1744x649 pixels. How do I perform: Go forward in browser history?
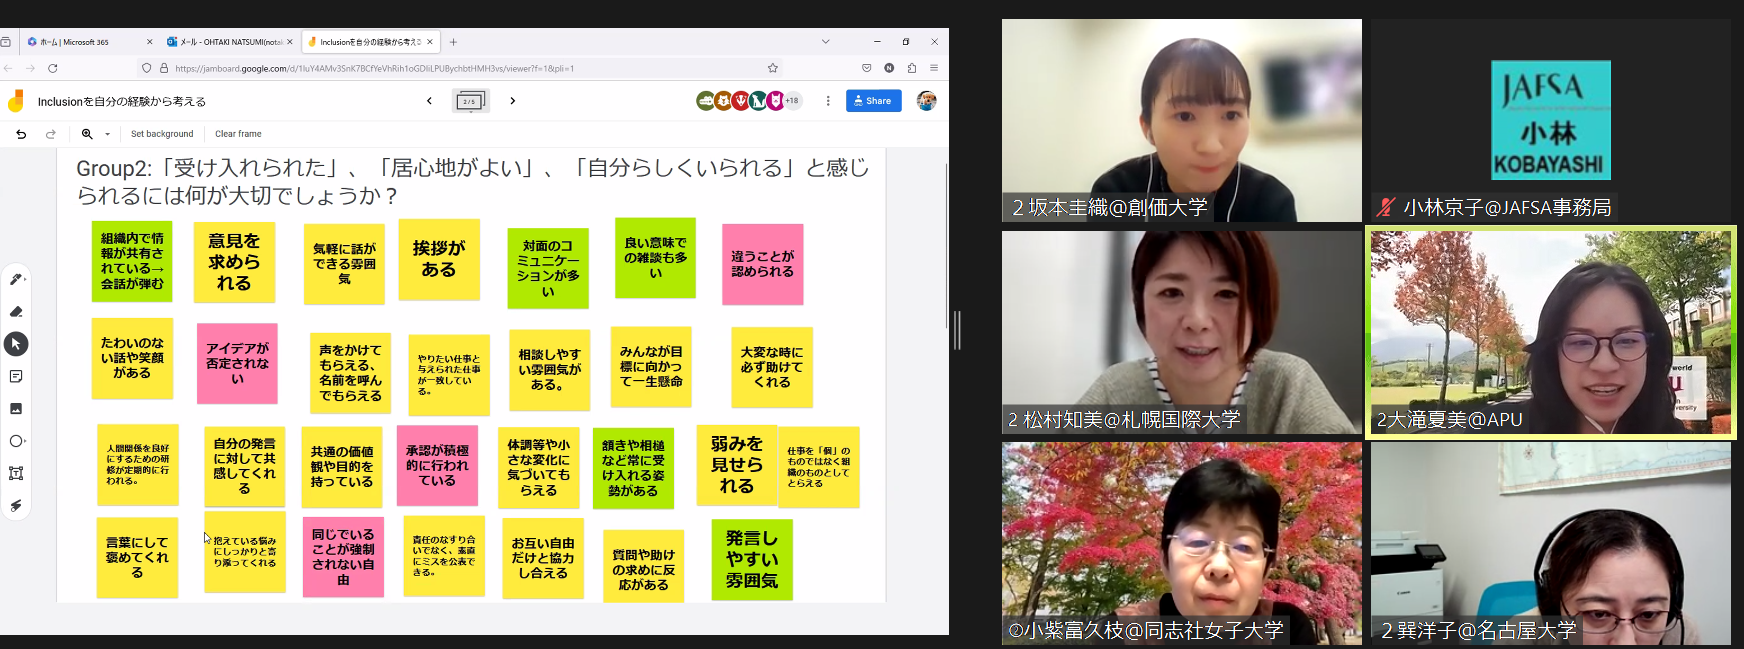pyautogui.click(x=30, y=68)
